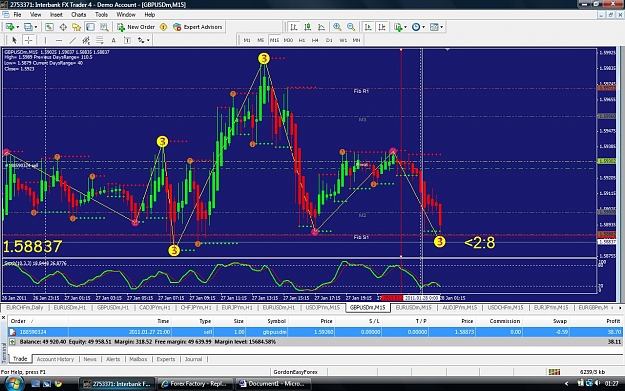Viewport: 625px width, 391px height.
Task: Open the MetaEditor yellow diamond icon
Action: (x=163, y=27)
